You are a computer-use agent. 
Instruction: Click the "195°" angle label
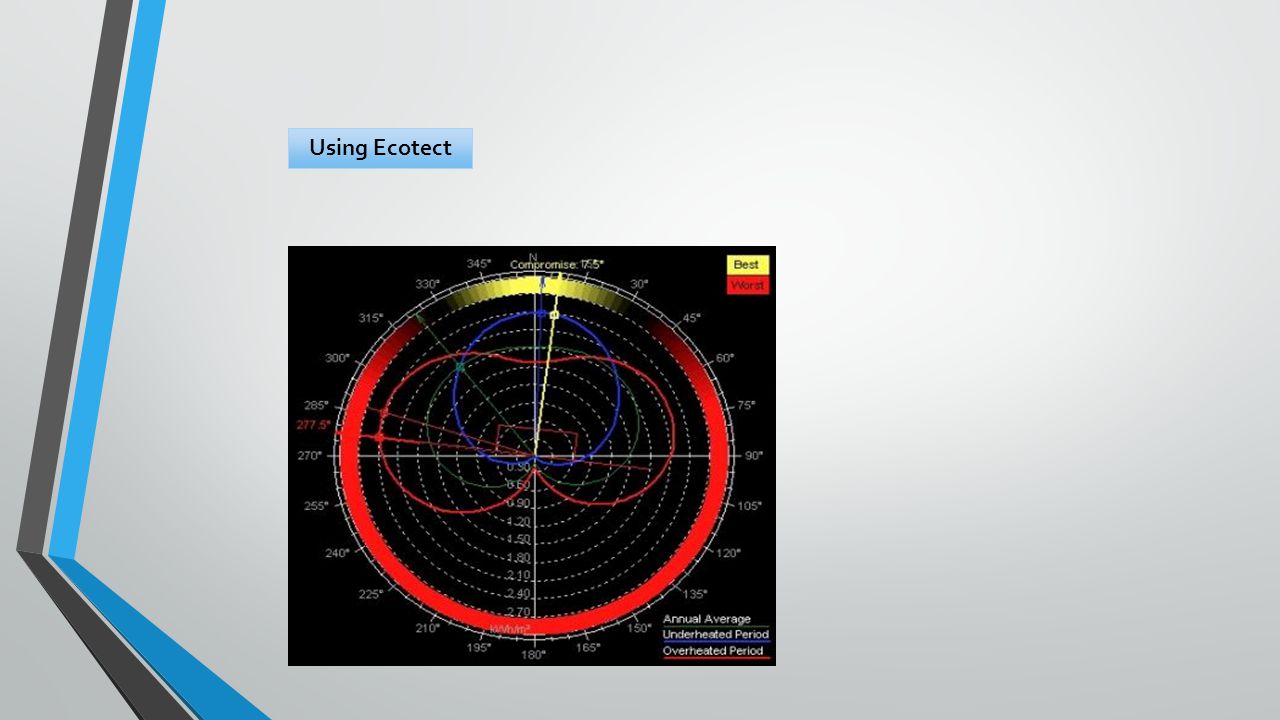point(479,647)
